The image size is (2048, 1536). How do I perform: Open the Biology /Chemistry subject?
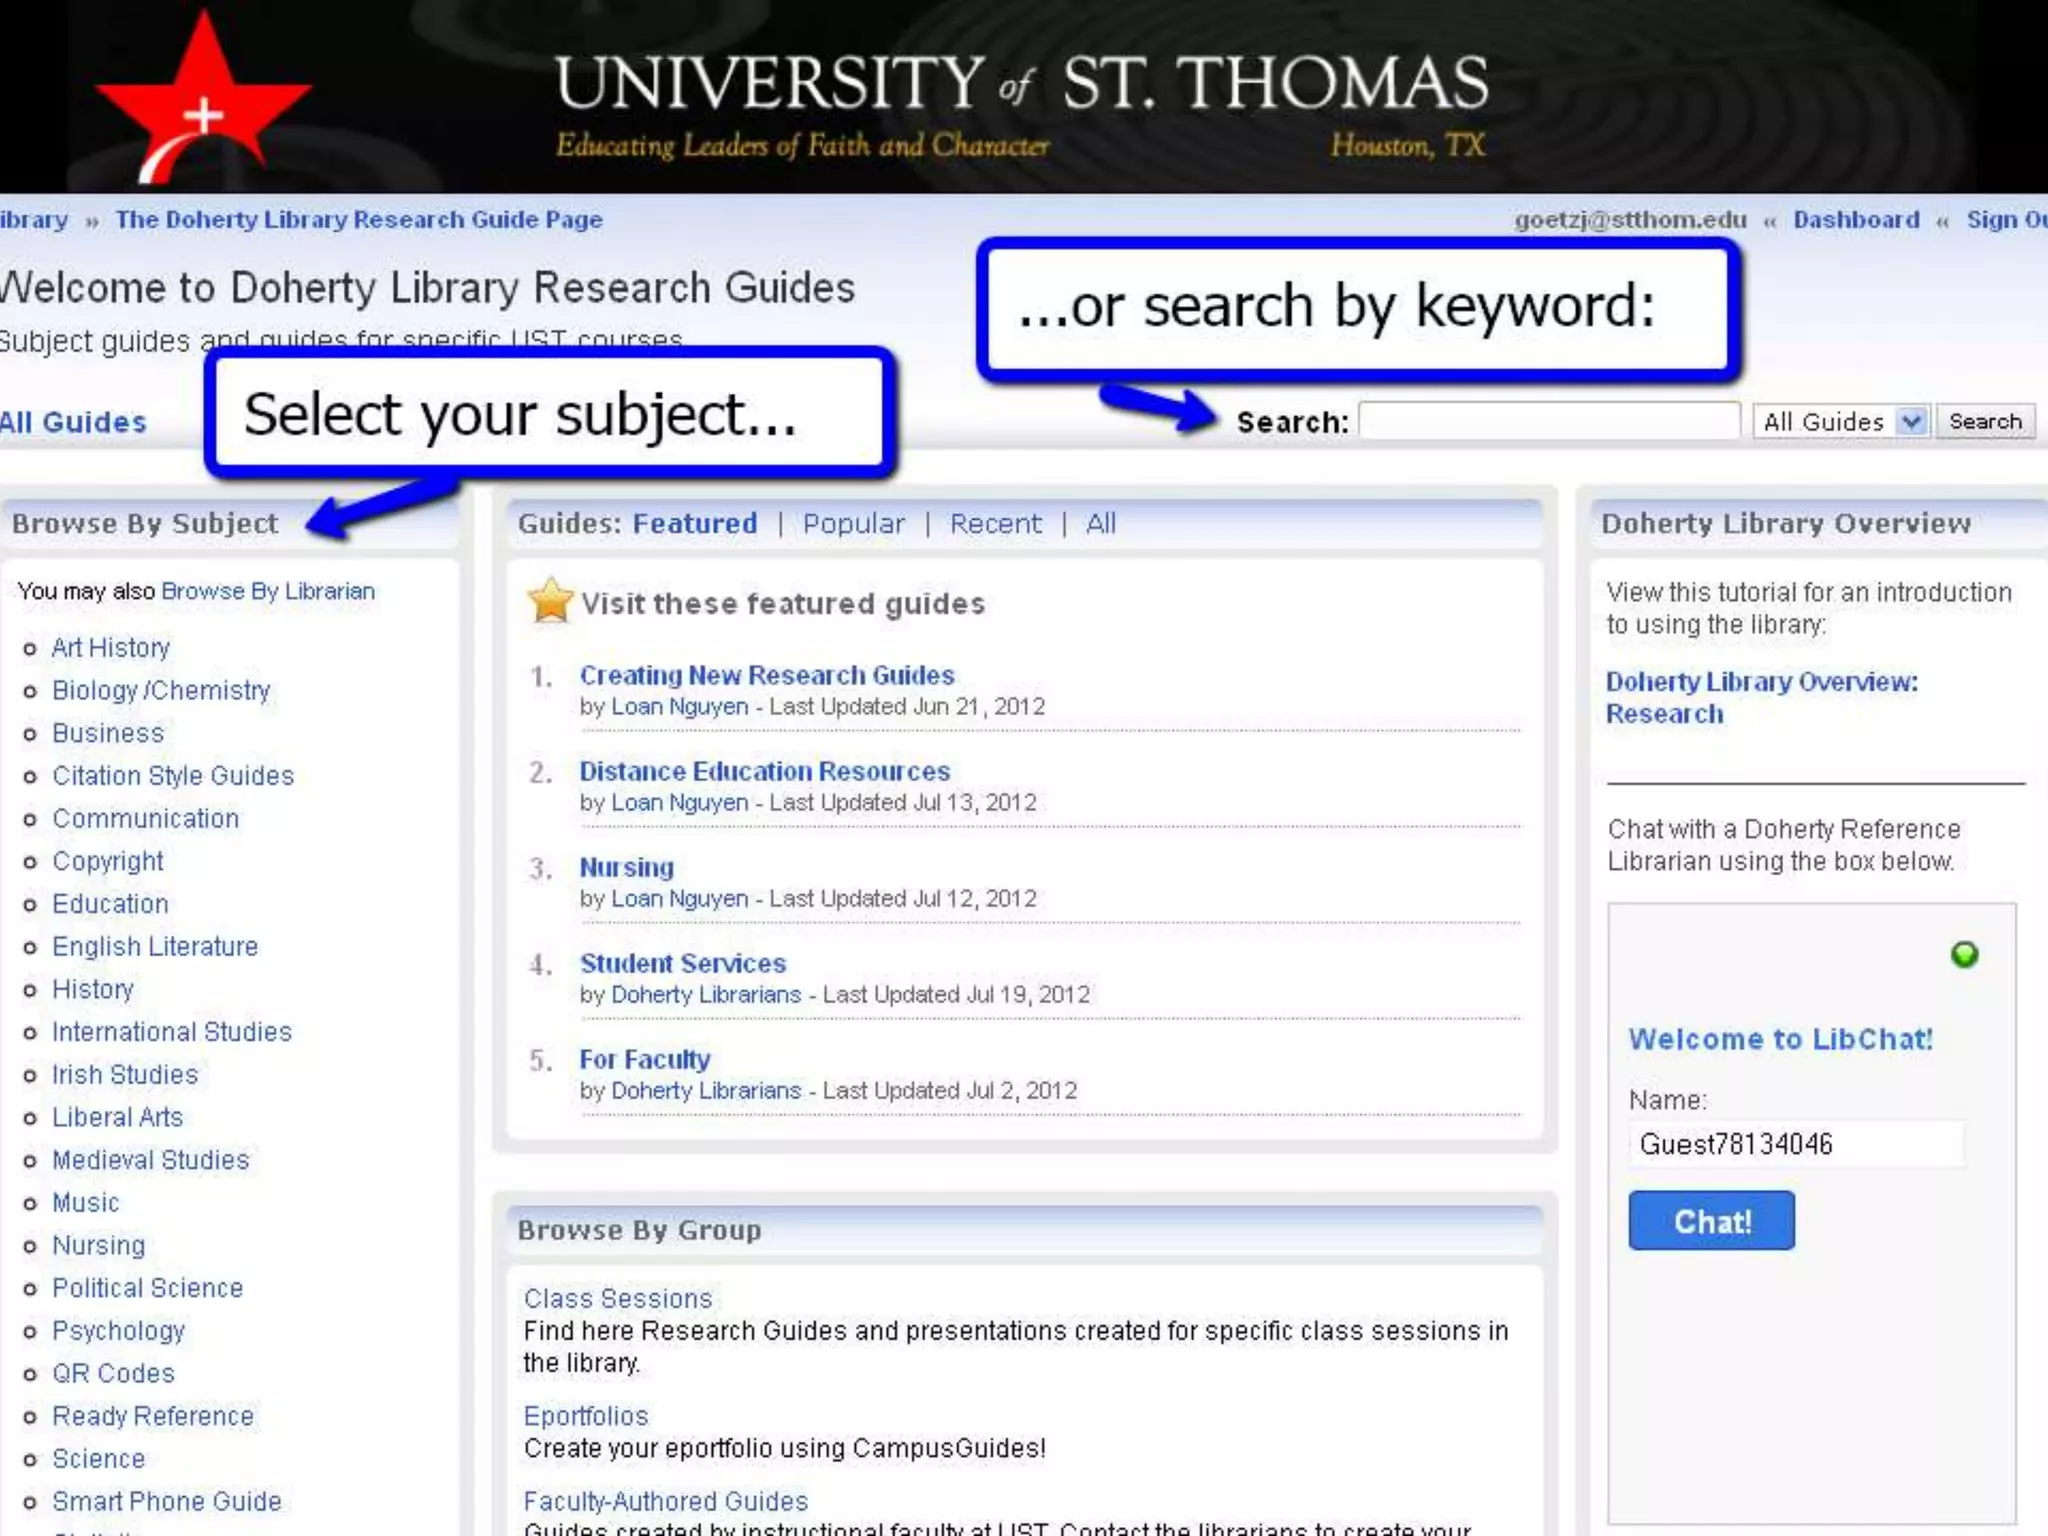click(161, 690)
